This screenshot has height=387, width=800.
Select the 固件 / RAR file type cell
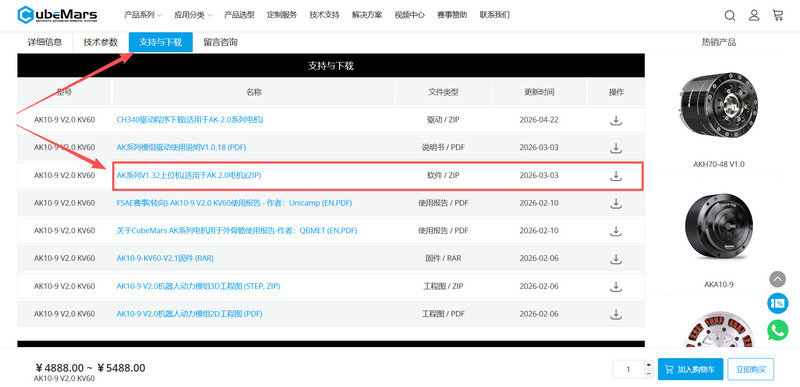(x=443, y=258)
